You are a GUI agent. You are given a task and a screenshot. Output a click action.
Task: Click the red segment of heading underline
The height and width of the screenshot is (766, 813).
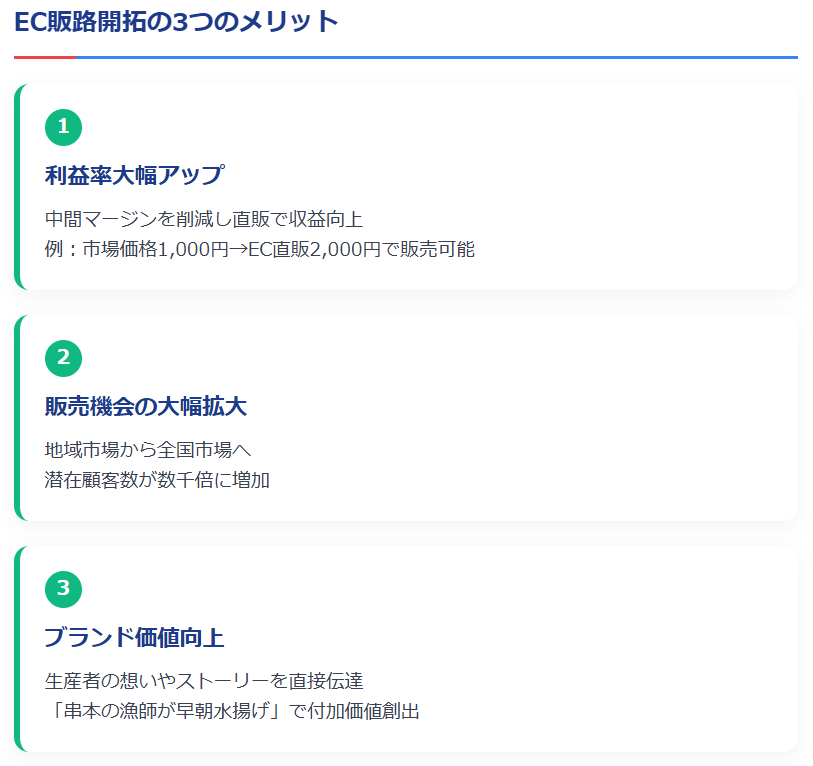point(44,57)
